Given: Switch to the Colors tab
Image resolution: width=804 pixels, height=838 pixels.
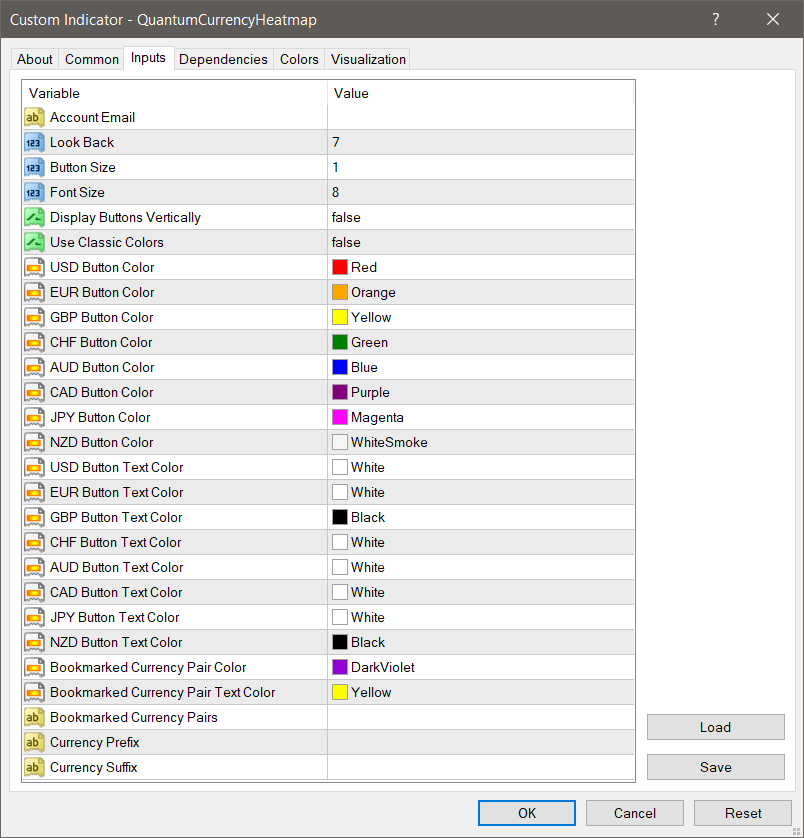Looking at the screenshot, I should [x=299, y=60].
